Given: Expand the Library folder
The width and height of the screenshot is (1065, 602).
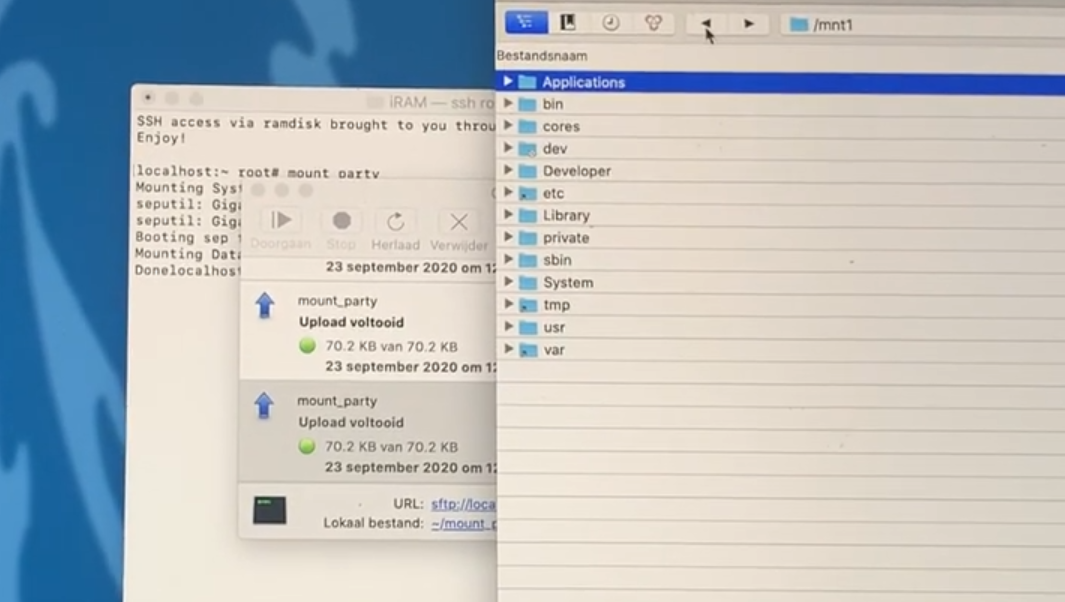Looking at the screenshot, I should 511,215.
